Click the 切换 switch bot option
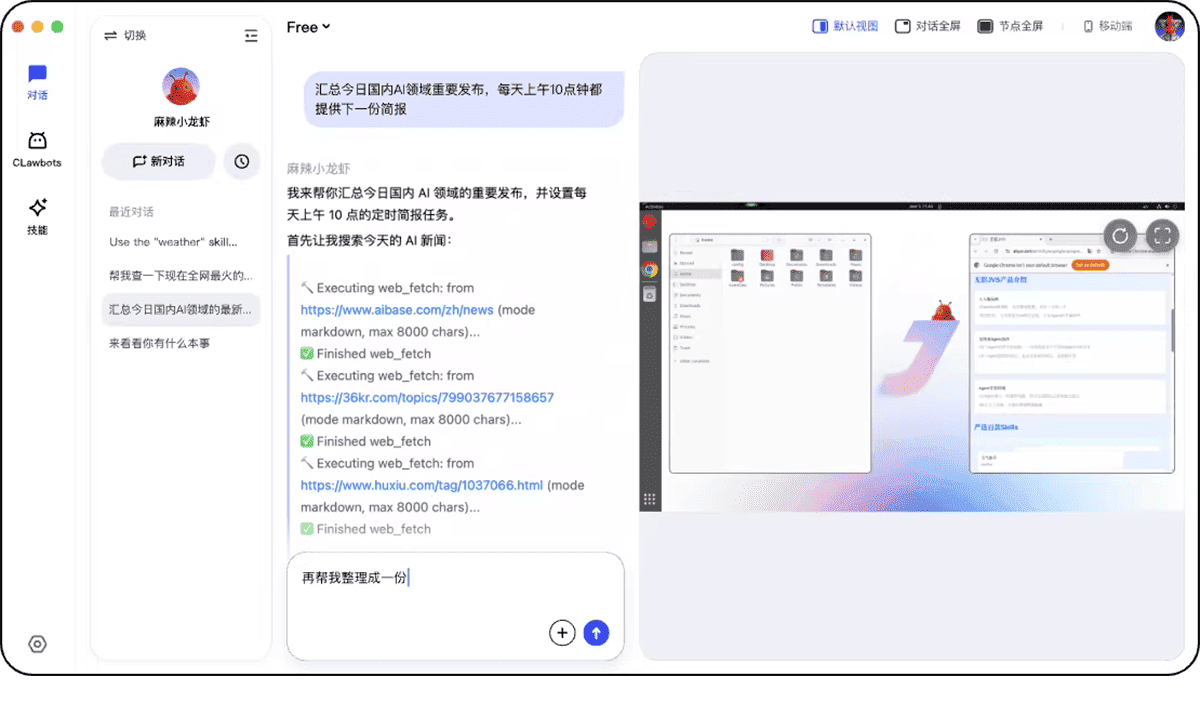 pos(125,35)
